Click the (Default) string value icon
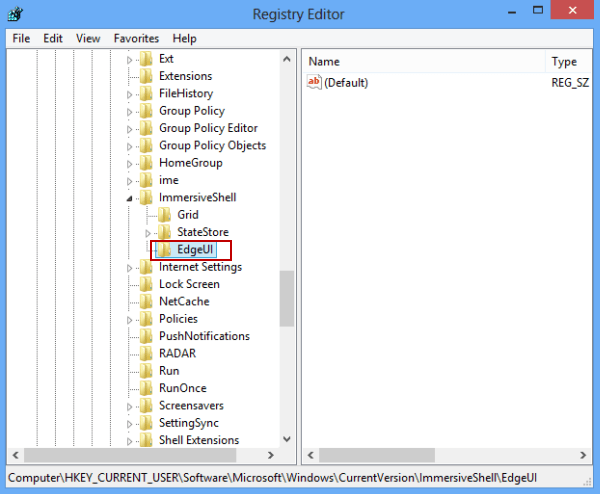 click(x=314, y=82)
